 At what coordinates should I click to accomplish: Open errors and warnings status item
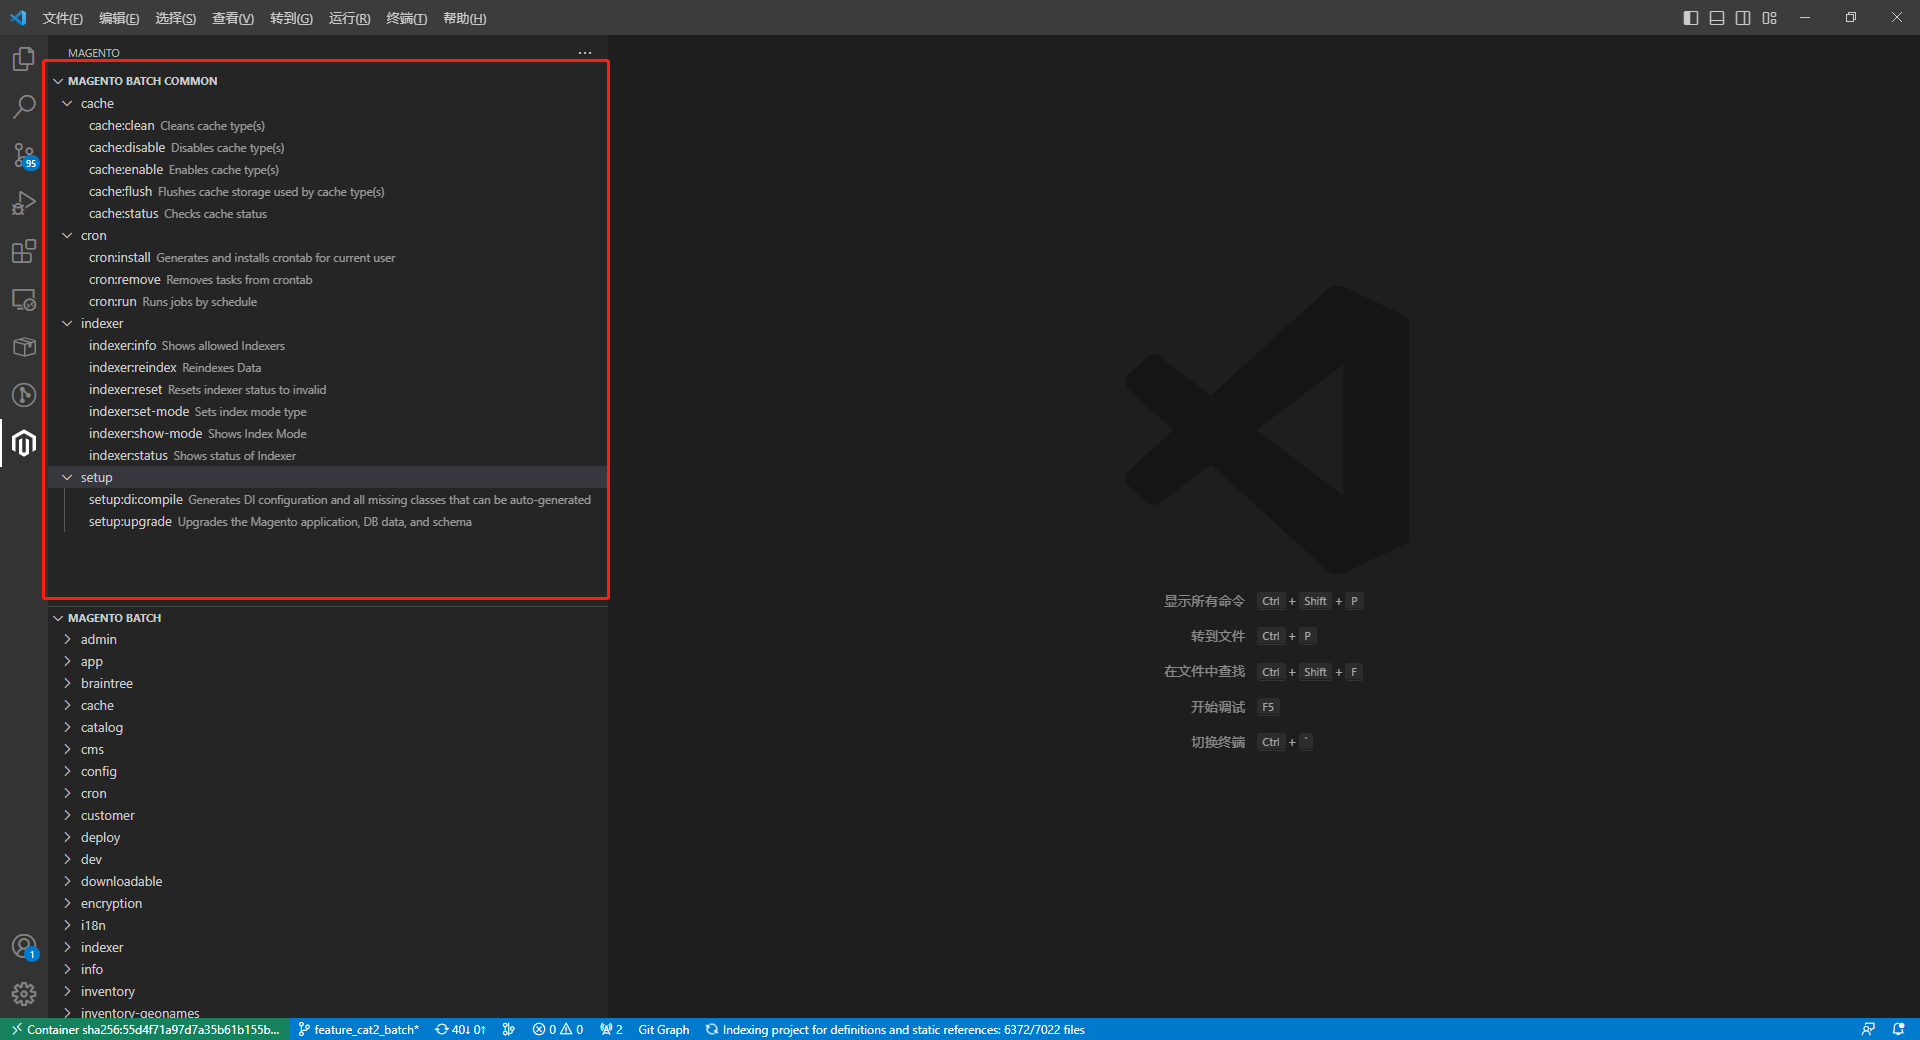click(x=558, y=1029)
